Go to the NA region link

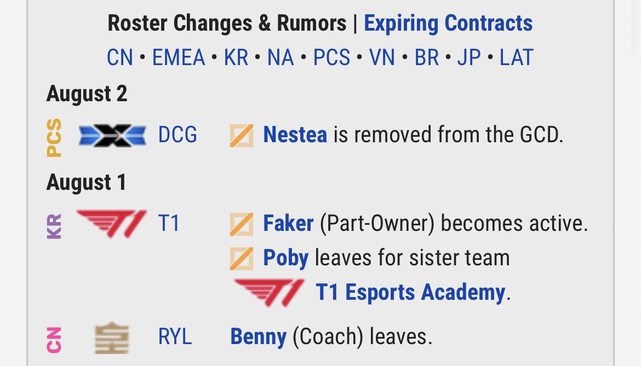(280, 57)
